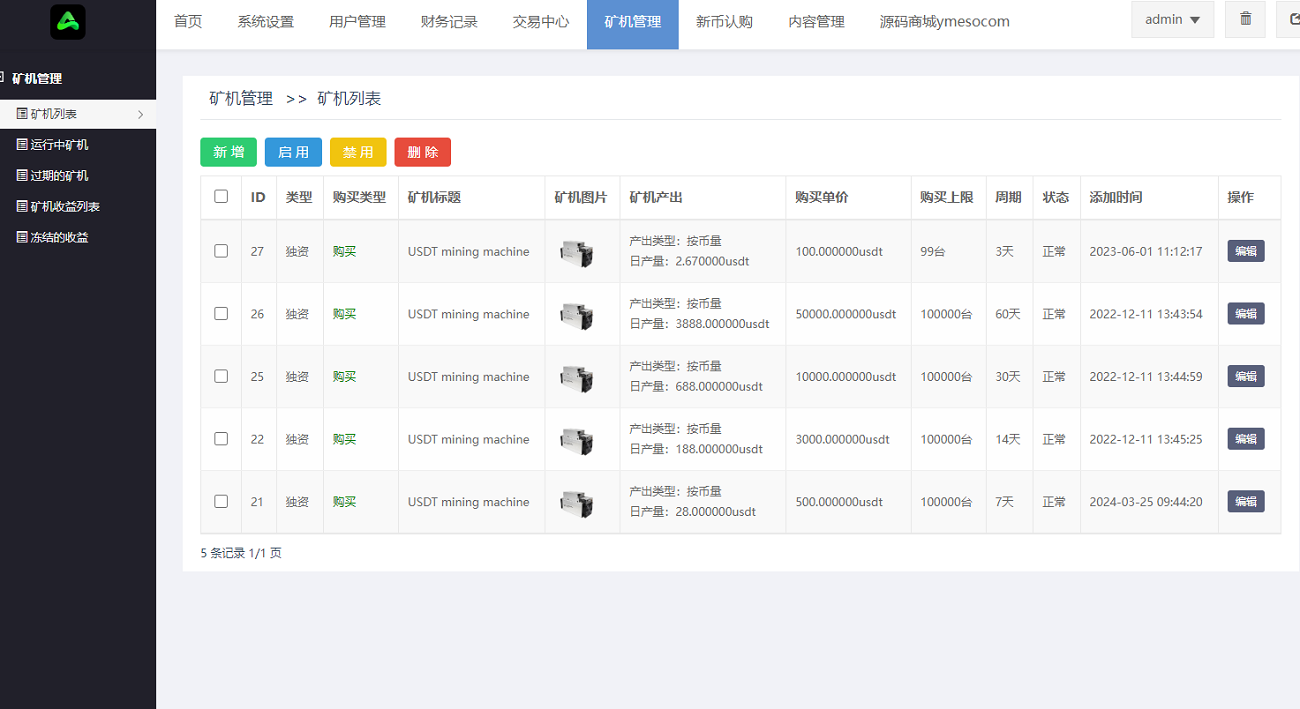This screenshot has height=709, width=1300.
Task: Click the date 2024-03-25 09:44:20
Action: [x=1146, y=502]
